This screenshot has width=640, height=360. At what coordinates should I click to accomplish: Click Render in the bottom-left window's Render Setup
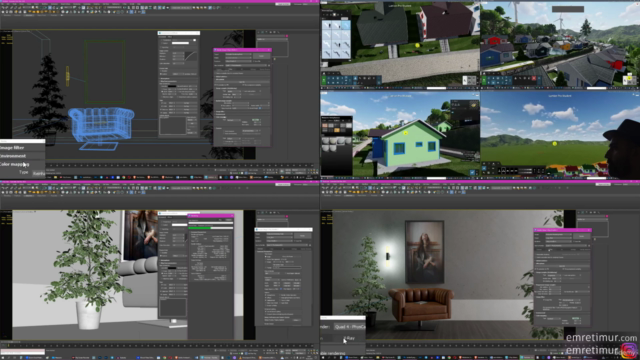pos(302,236)
